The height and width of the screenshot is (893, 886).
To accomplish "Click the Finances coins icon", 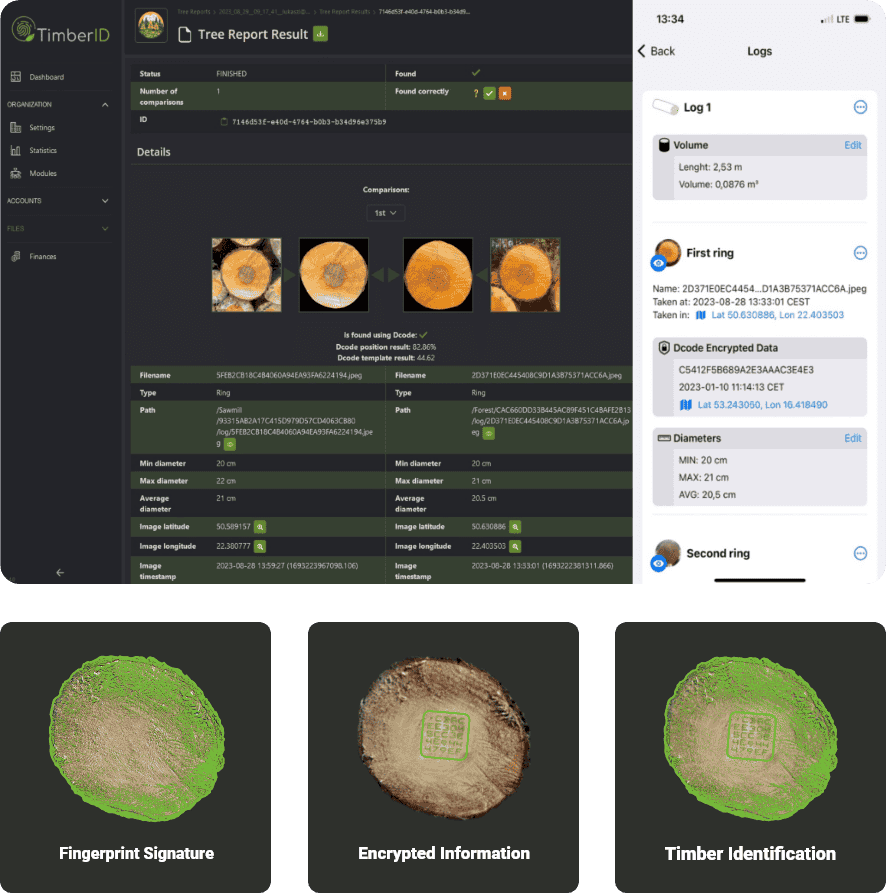I will click(x=16, y=256).
